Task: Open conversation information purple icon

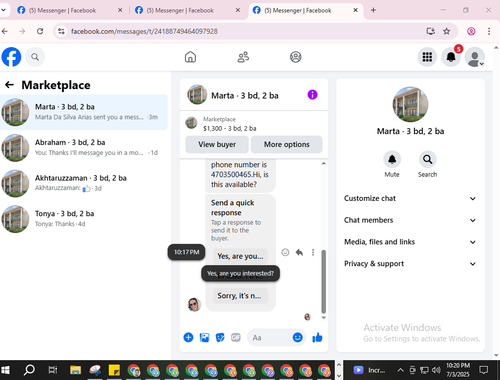Action: coord(312,95)
